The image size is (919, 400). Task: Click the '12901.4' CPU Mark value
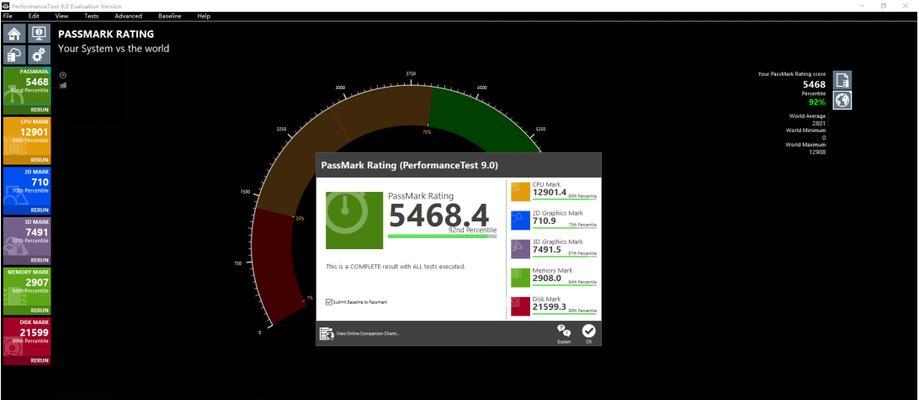(x=549, y=192)
